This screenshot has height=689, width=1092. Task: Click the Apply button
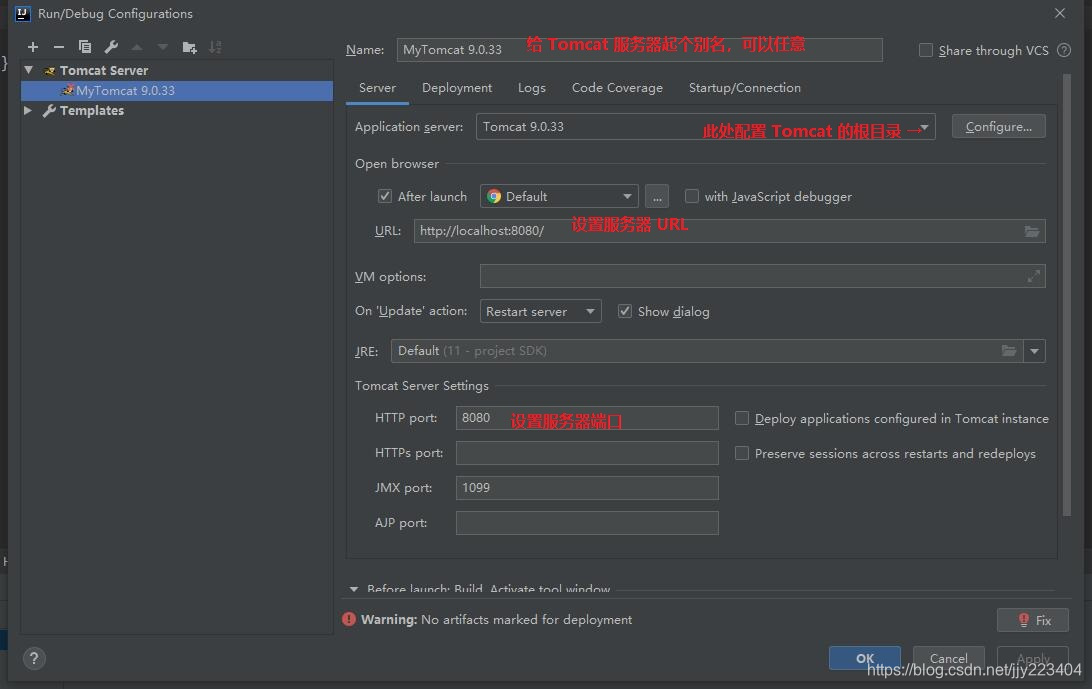point(1033,658)
